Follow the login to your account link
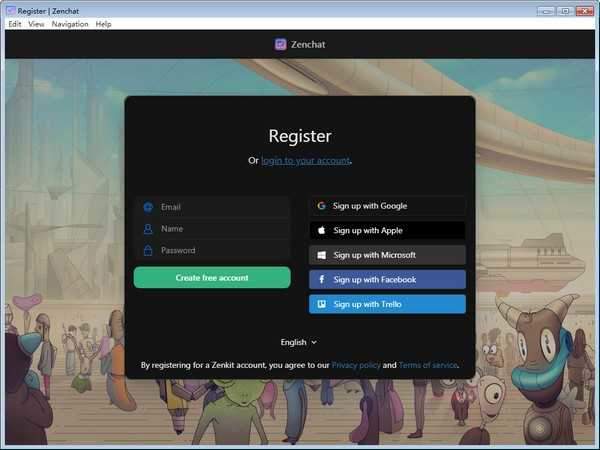The width and height of the screenshot is (600, 450). tap(305, 160)
